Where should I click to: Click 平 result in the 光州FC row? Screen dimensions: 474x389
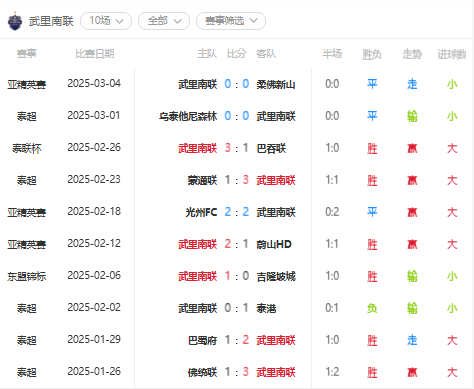click(372, 212)
